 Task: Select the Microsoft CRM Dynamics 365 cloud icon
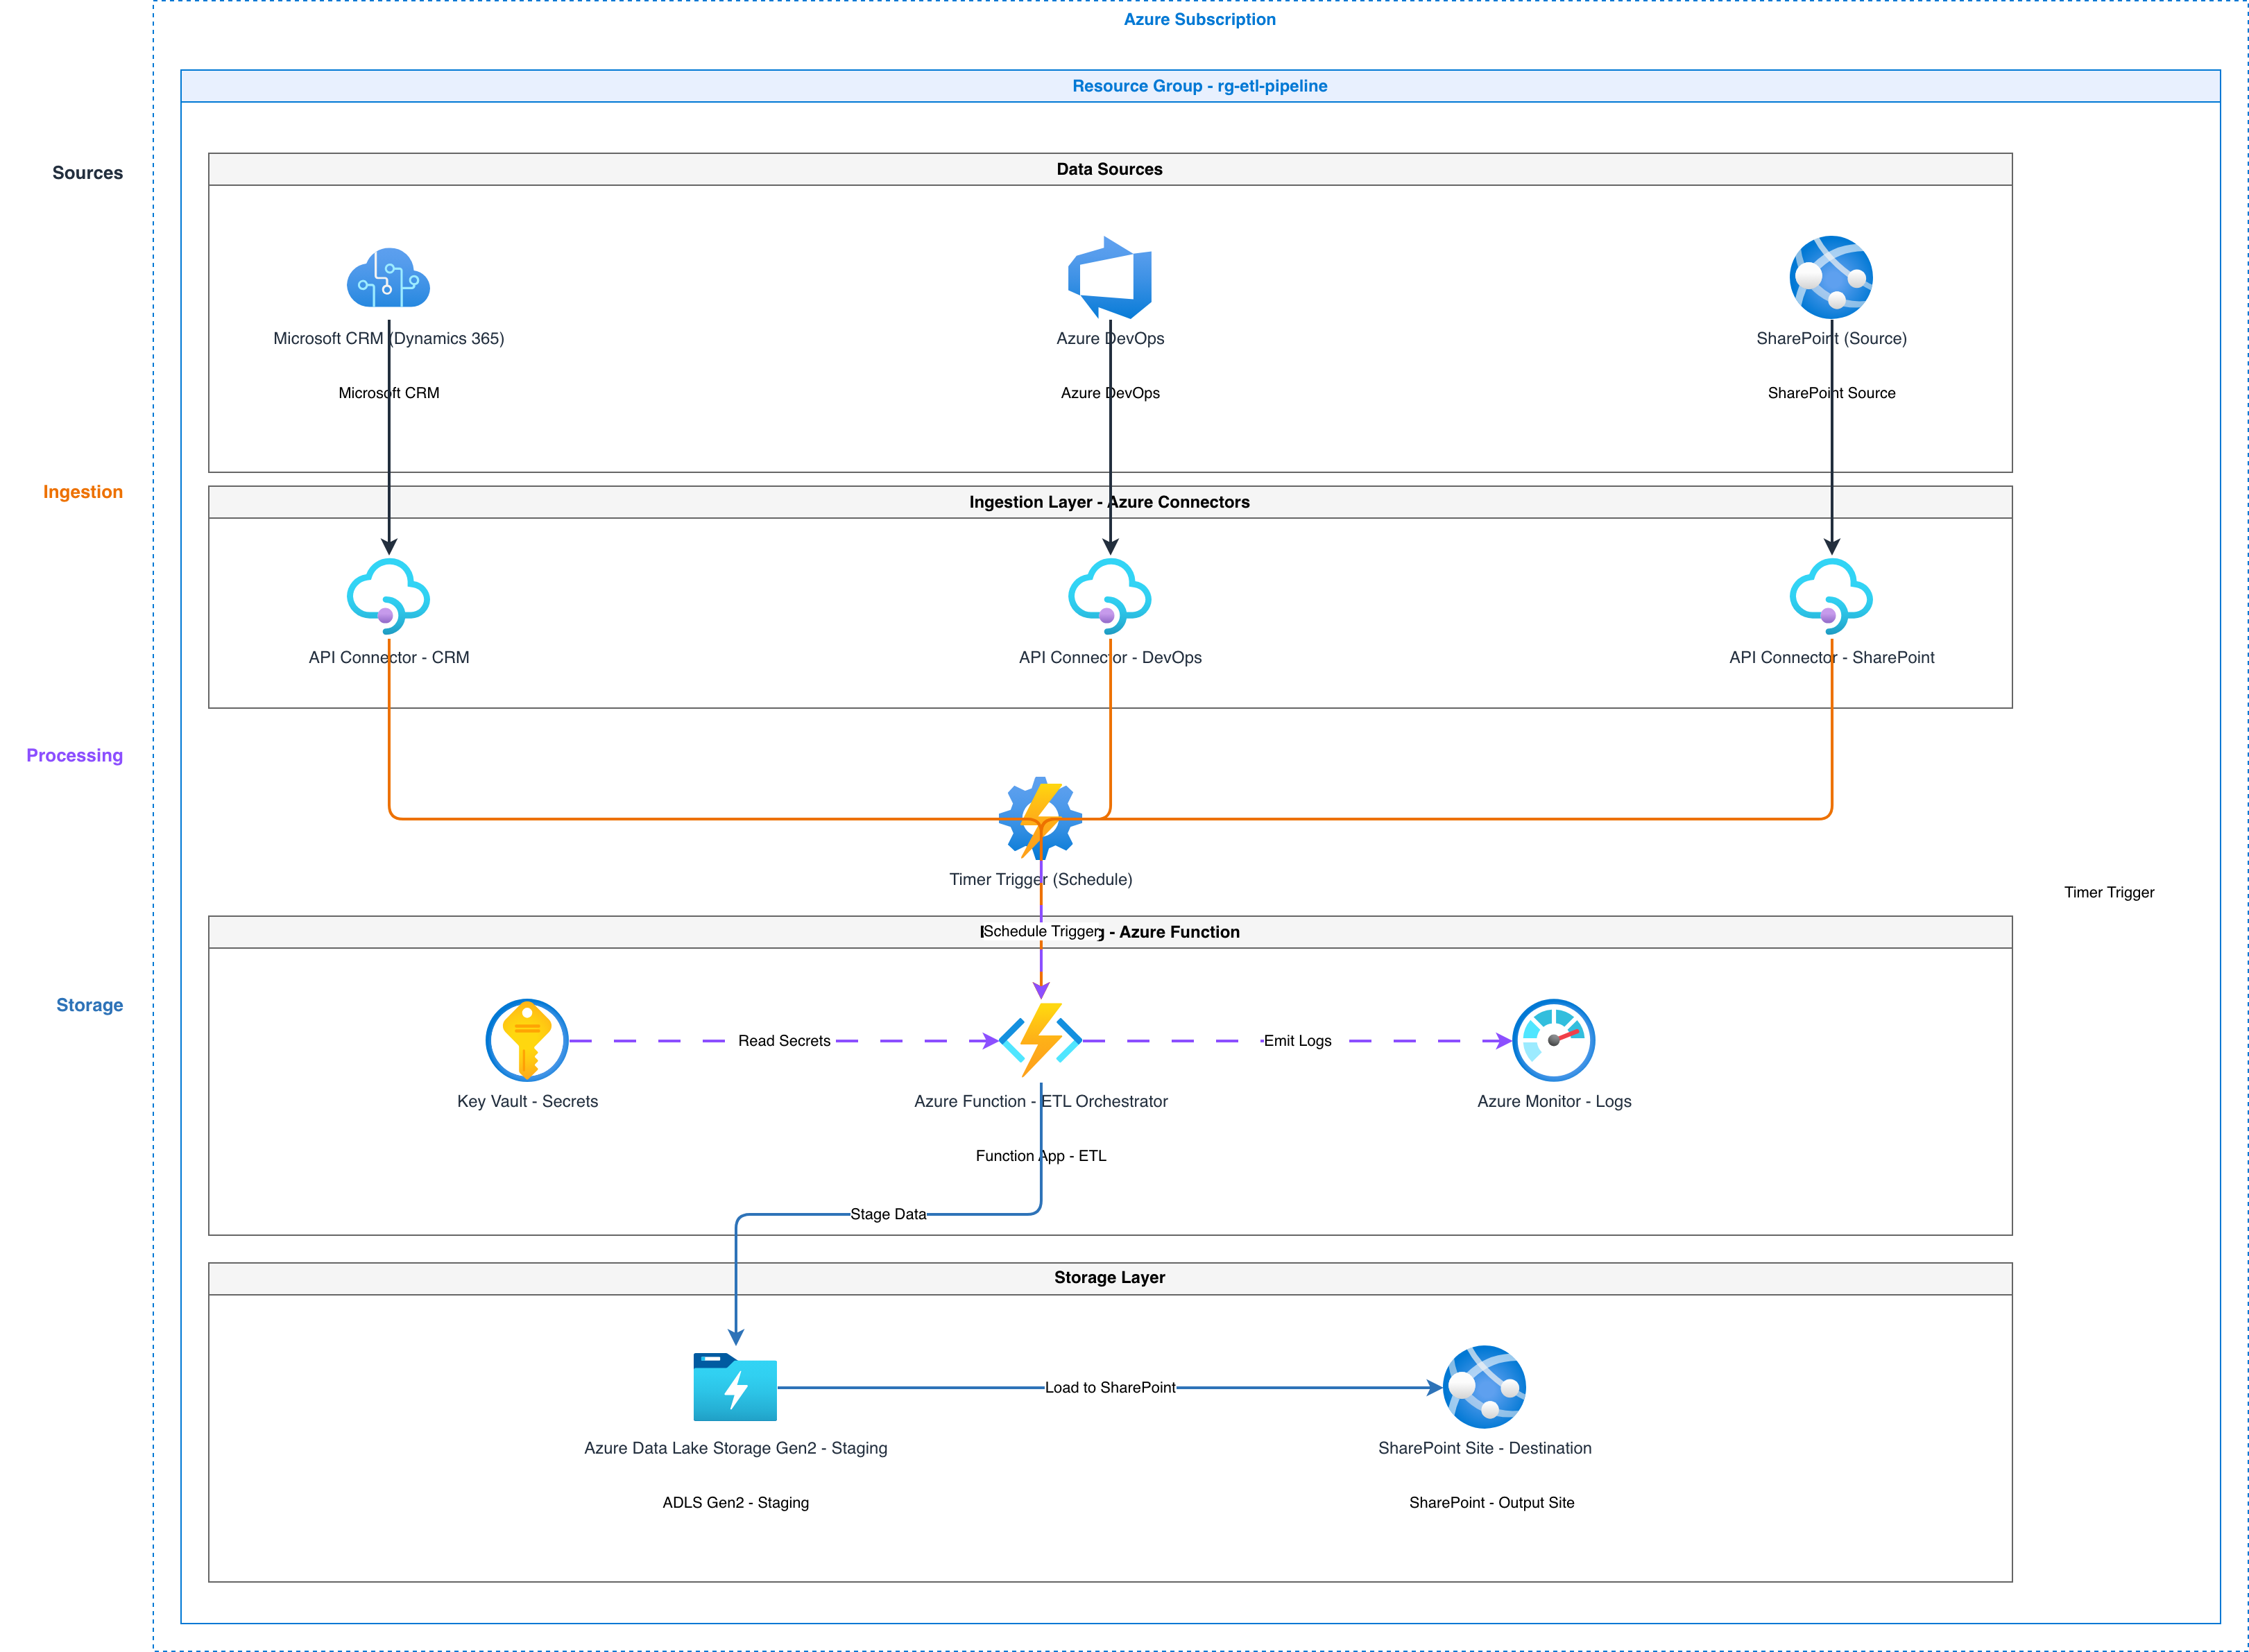(x=388, y=277)
